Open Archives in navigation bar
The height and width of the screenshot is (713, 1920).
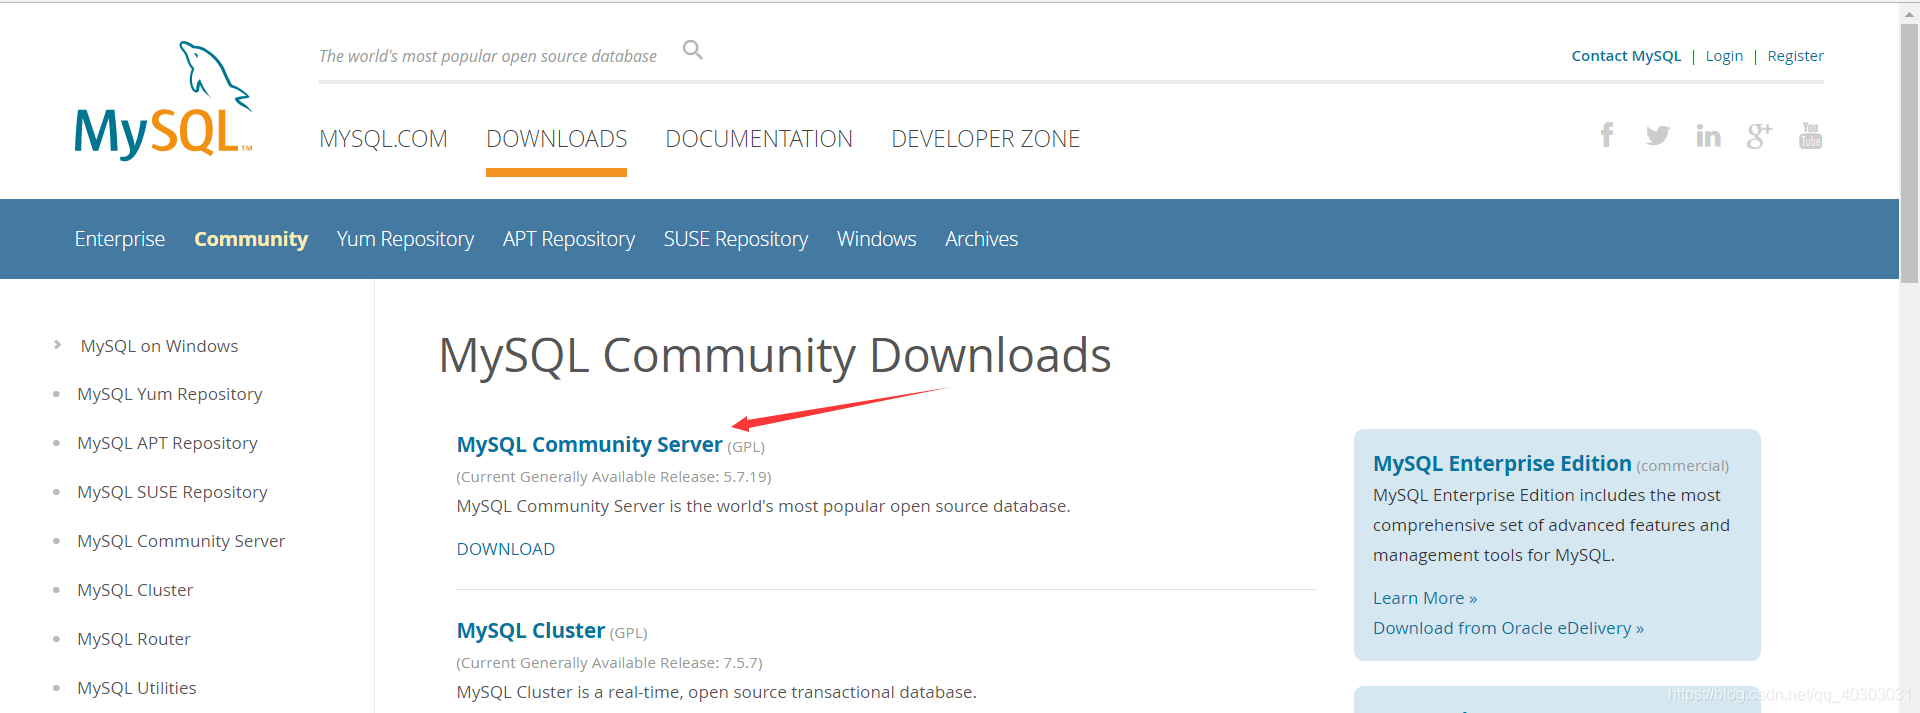click(981, 239)
